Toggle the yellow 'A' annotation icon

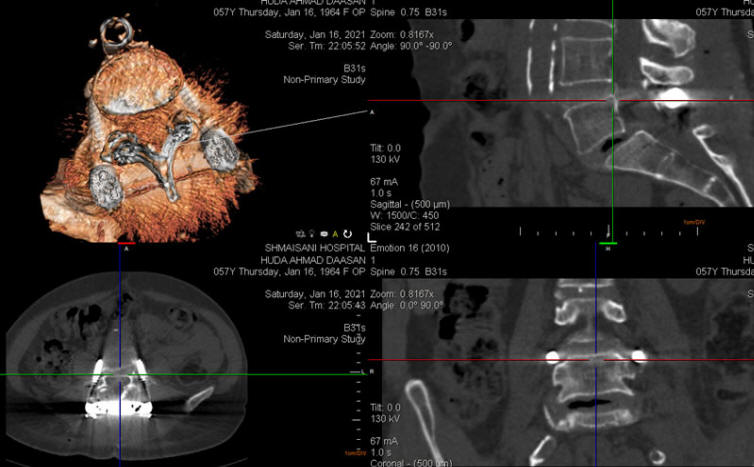point(336,235)
